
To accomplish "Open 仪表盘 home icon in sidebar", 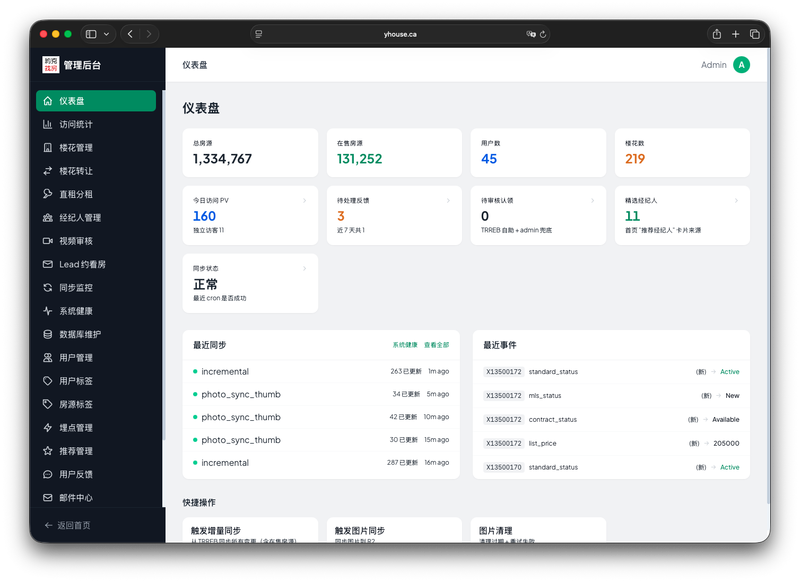I will point(47,101).
